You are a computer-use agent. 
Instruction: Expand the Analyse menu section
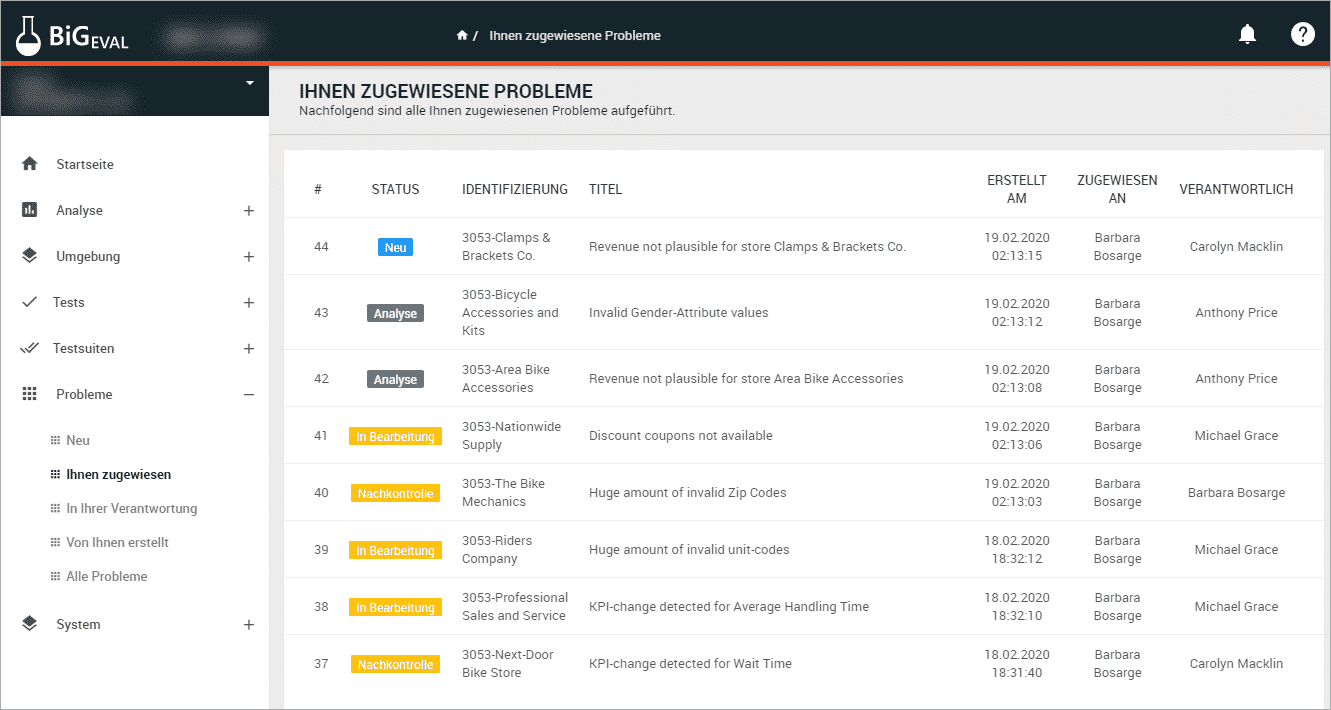[x=248, y=210]
